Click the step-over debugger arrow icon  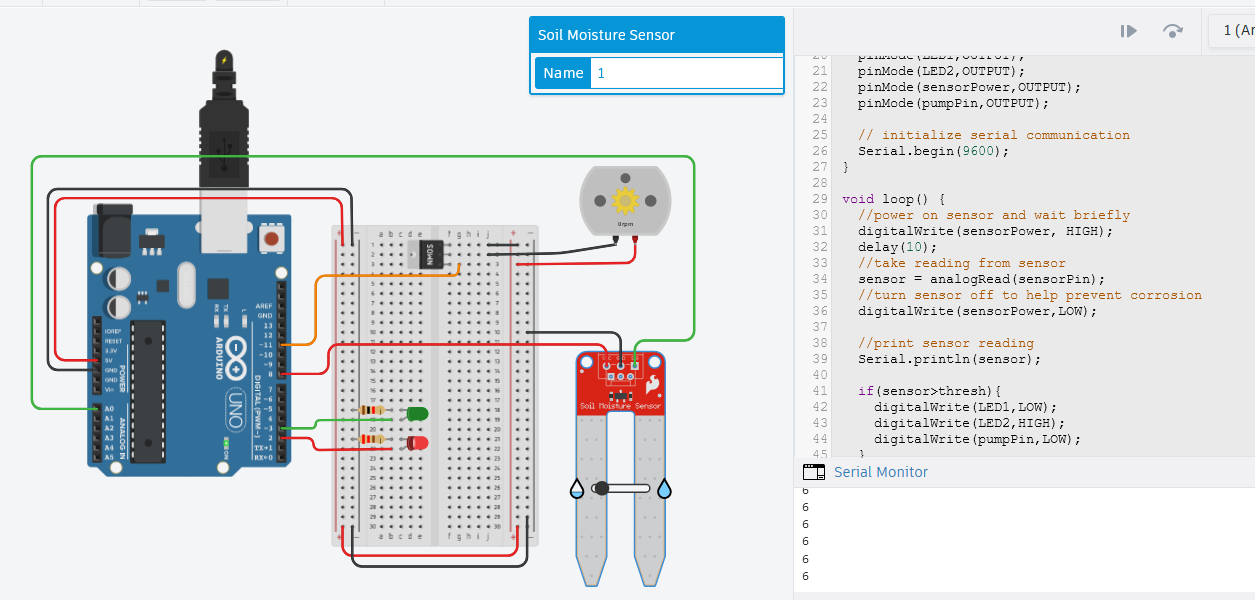coord(1173,31)
